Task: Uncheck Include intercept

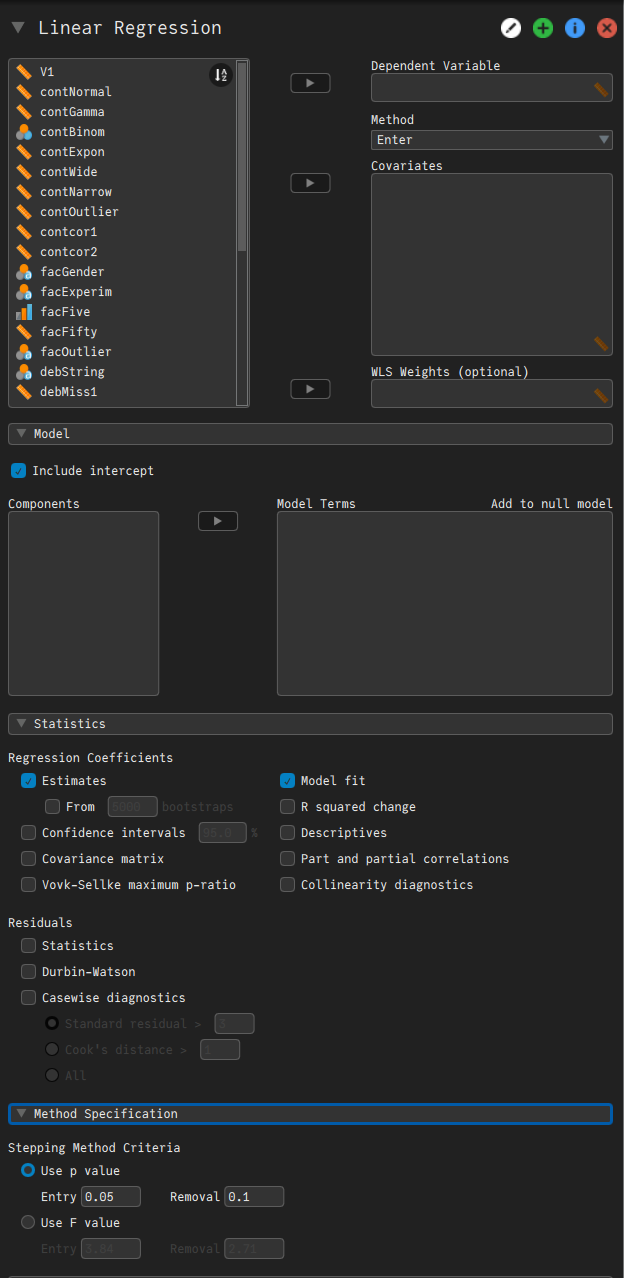Action: (18, 470)
